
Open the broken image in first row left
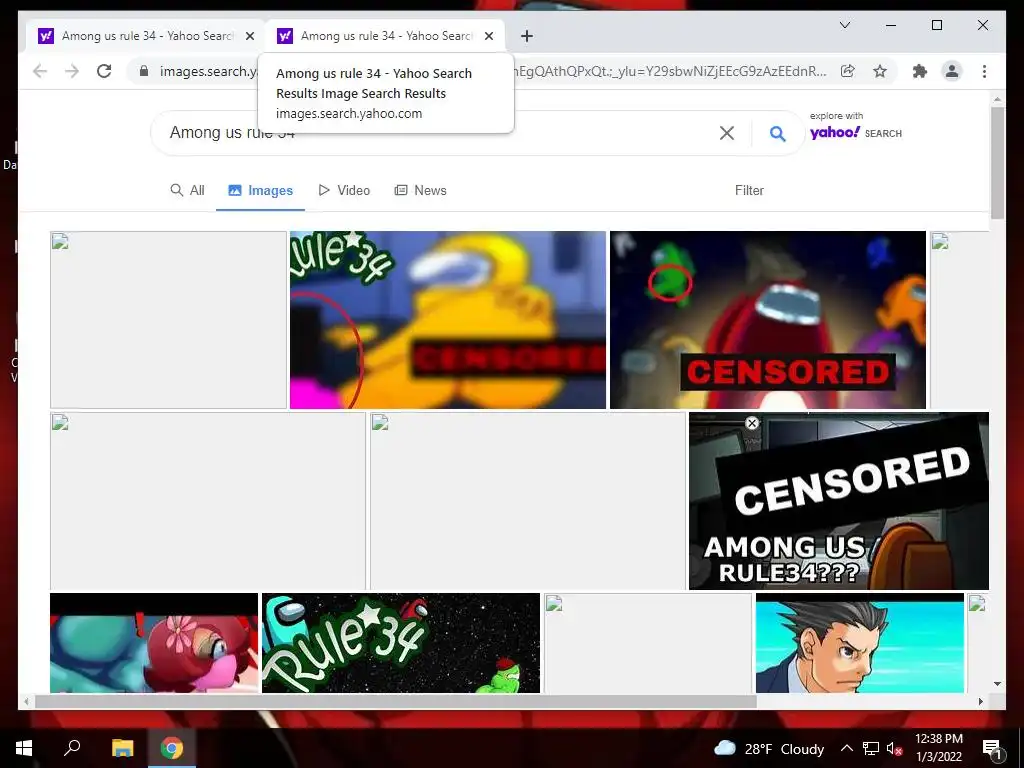[x=168, y=320]
